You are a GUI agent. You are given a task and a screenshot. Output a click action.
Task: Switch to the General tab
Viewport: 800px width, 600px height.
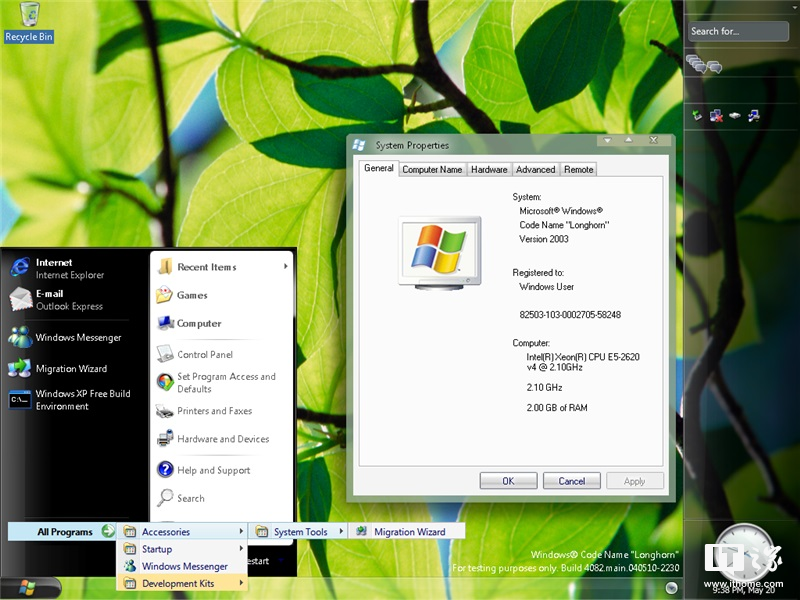[x=379, y=168]
